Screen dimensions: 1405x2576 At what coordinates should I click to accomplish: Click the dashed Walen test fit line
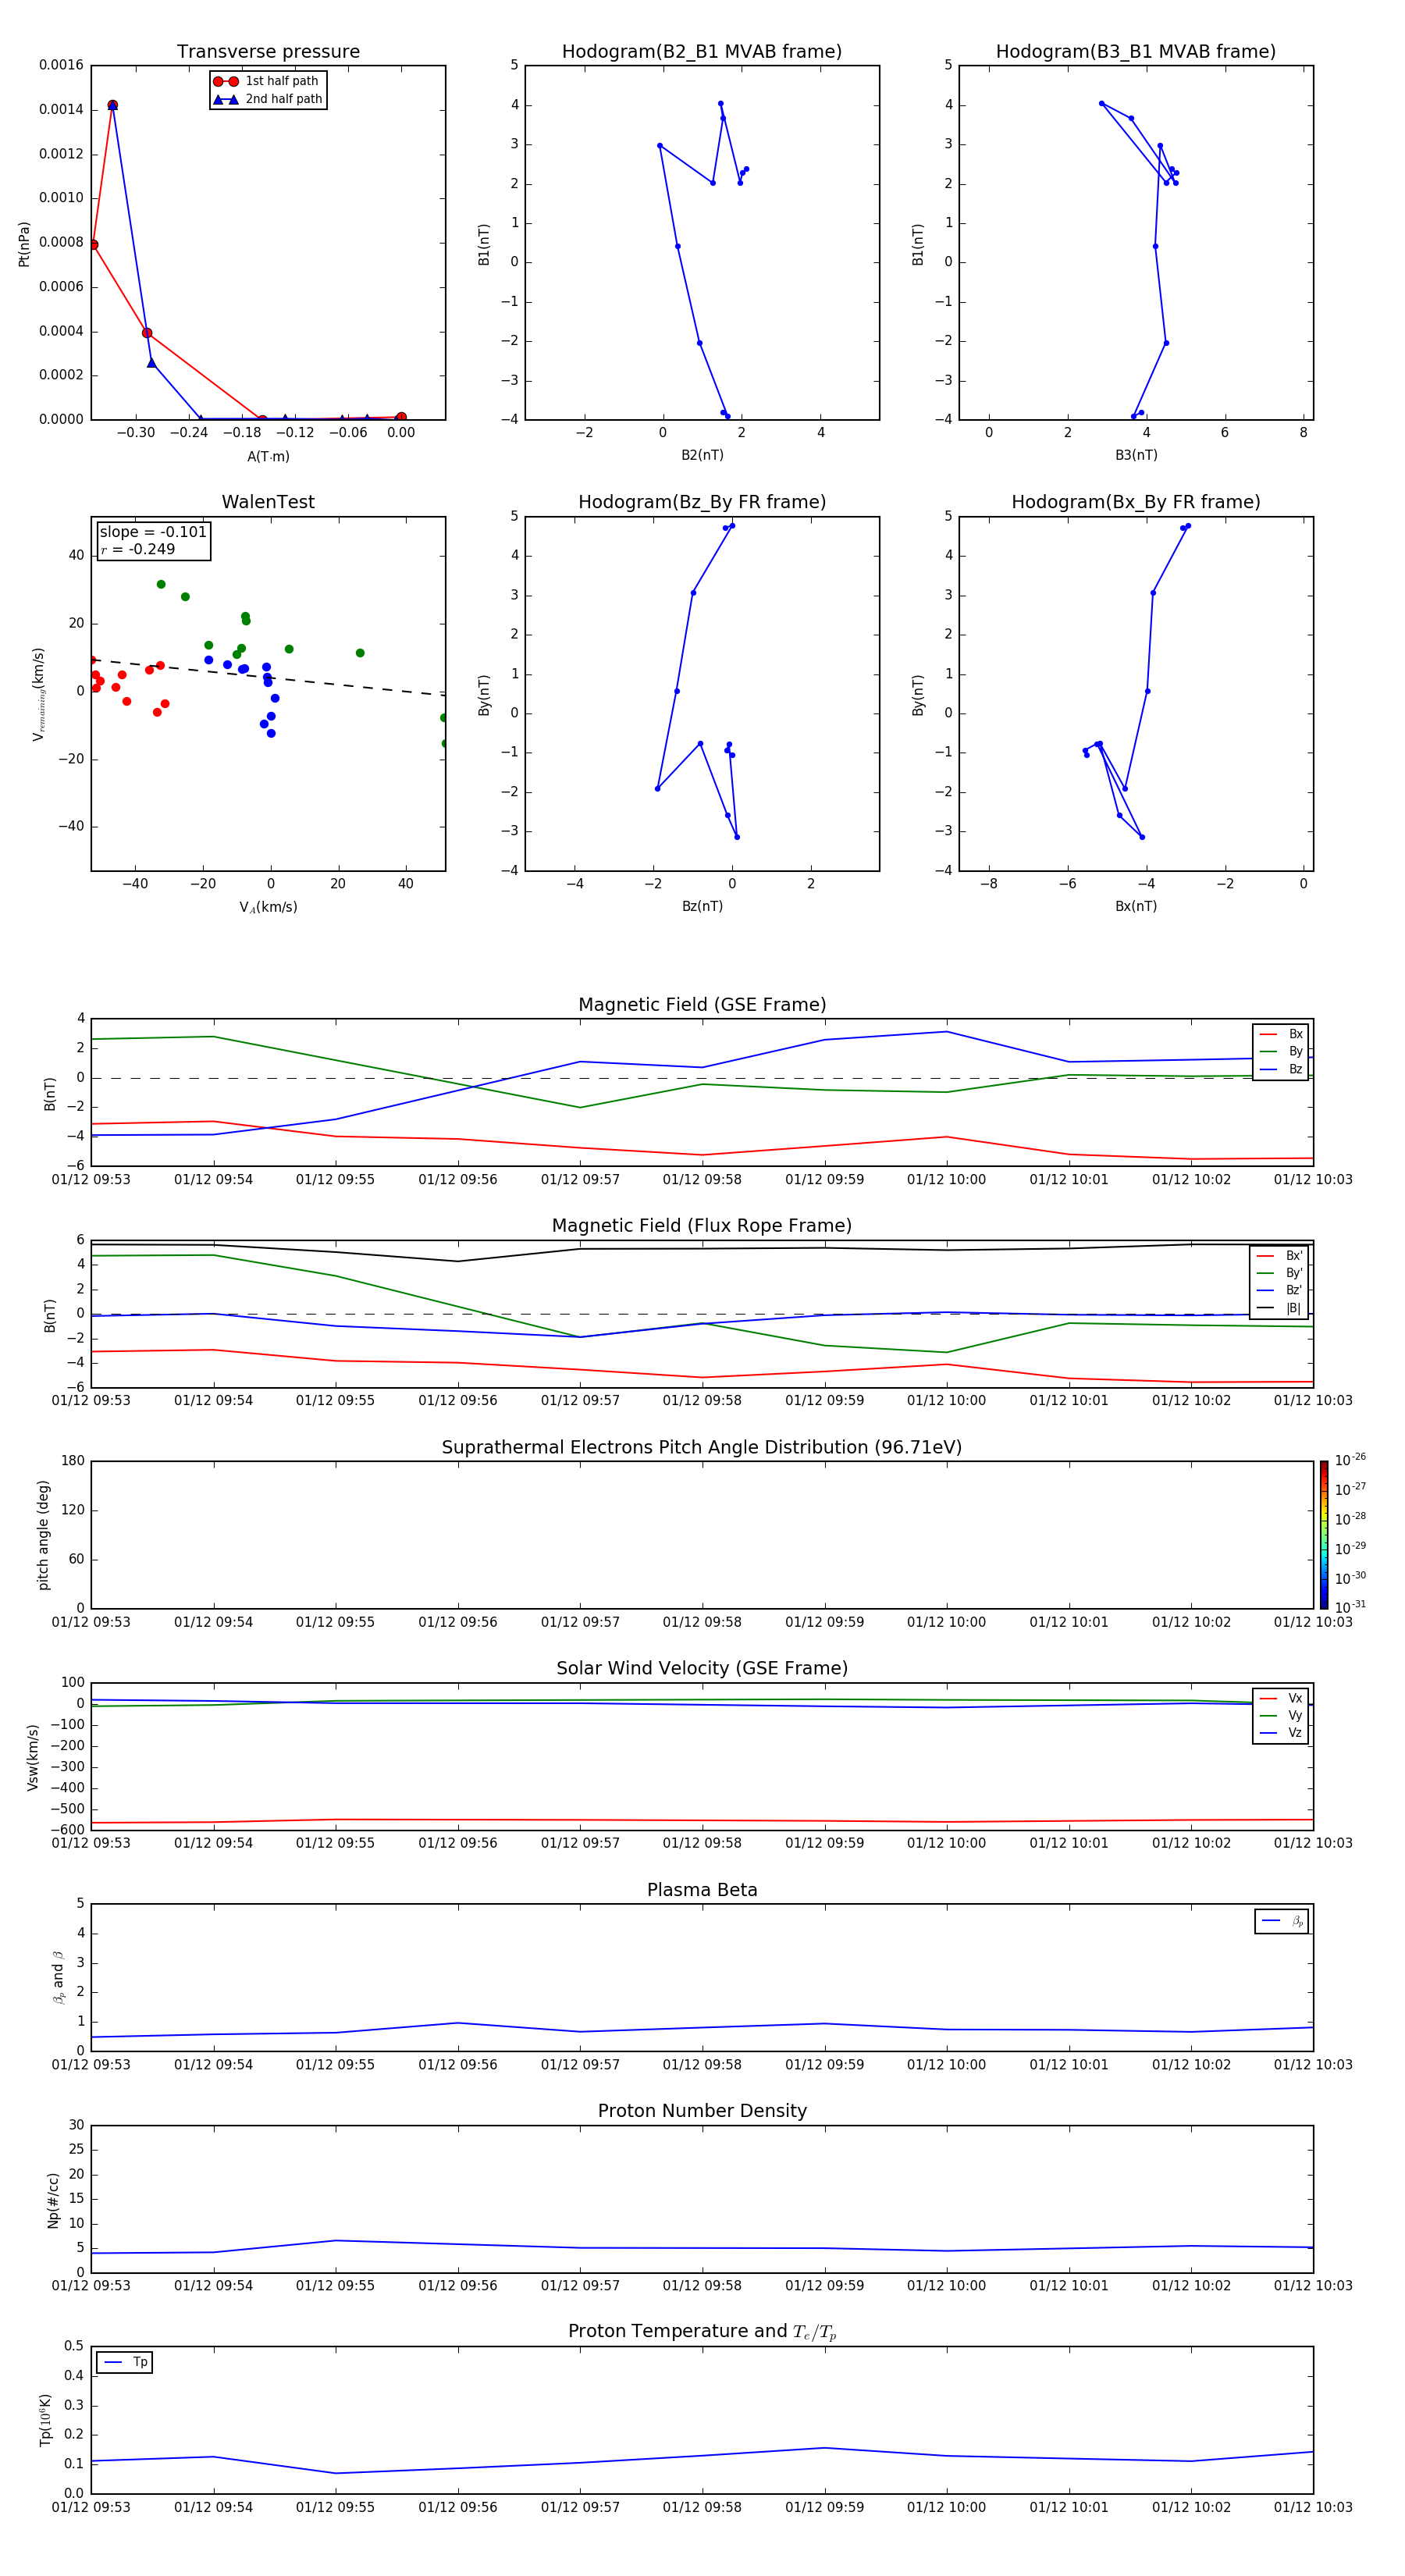[268, 677]
